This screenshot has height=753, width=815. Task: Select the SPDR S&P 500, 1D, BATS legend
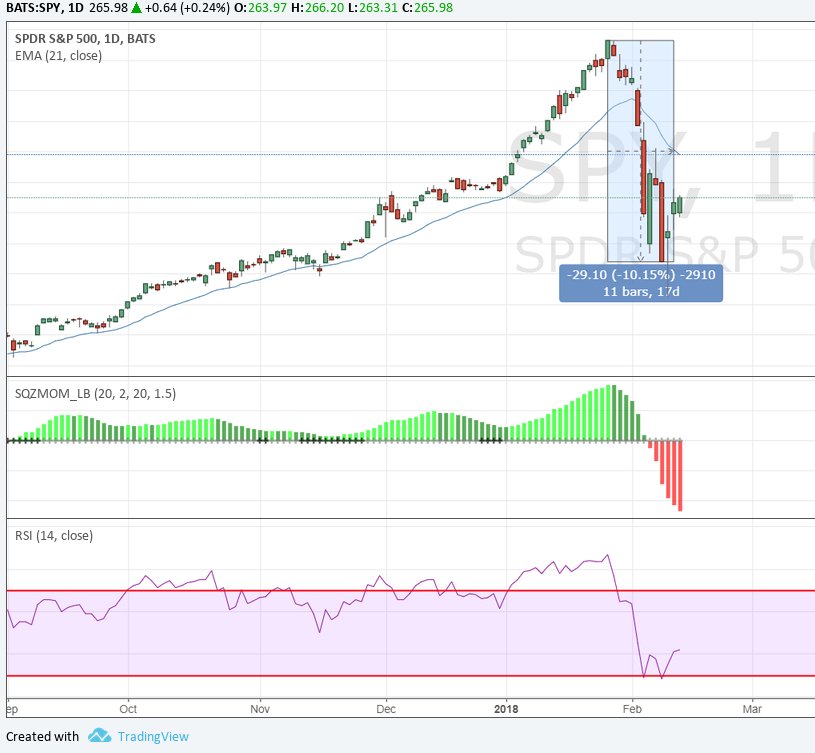[85, 38]
